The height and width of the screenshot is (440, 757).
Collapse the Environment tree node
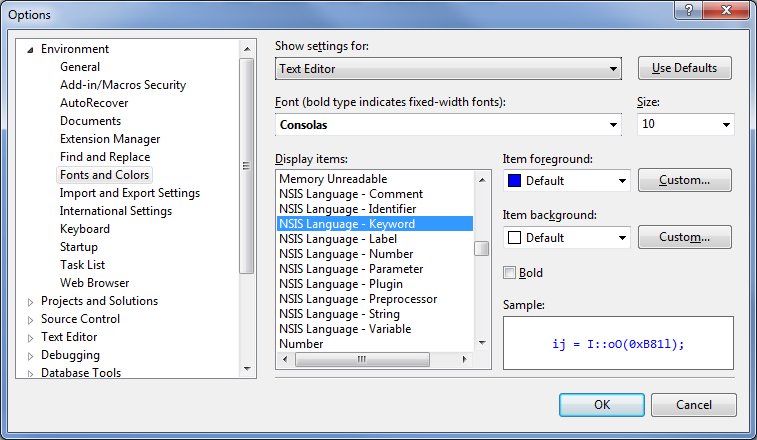point(30,50)
